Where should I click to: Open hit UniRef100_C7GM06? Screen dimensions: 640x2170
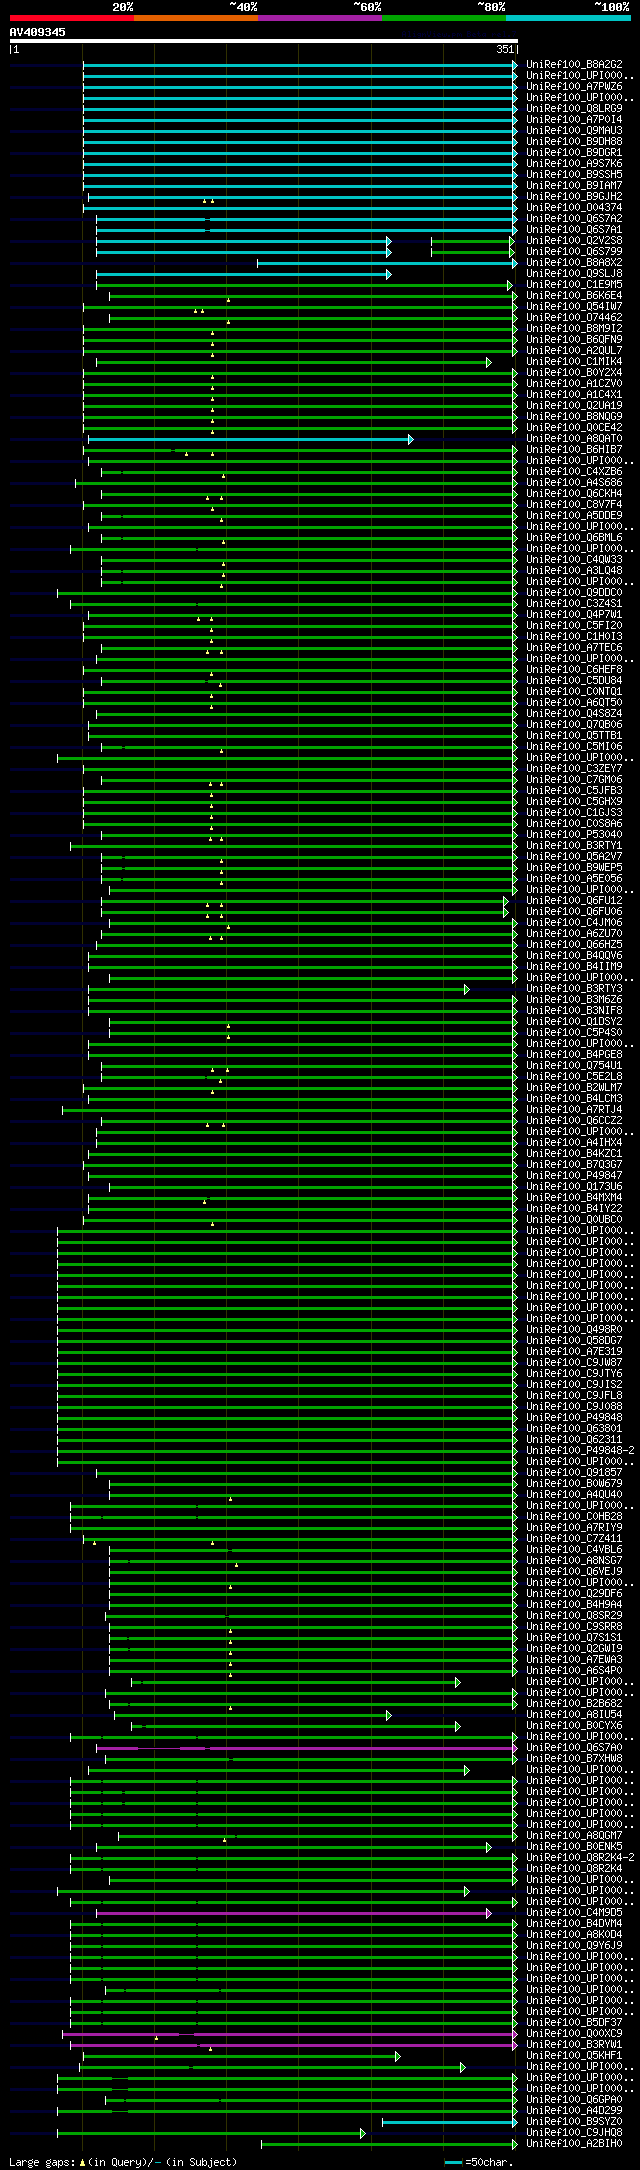(x=574, y=780)
